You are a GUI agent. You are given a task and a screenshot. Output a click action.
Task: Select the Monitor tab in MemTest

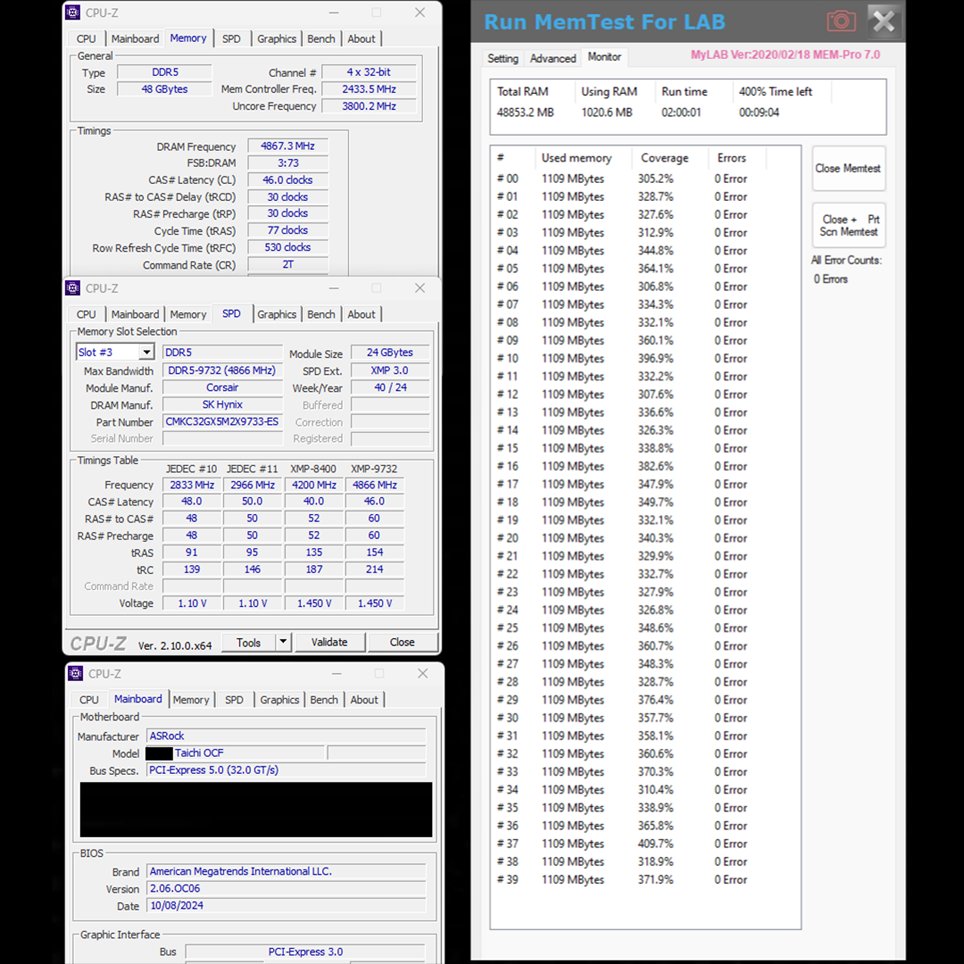pos(604,57)
